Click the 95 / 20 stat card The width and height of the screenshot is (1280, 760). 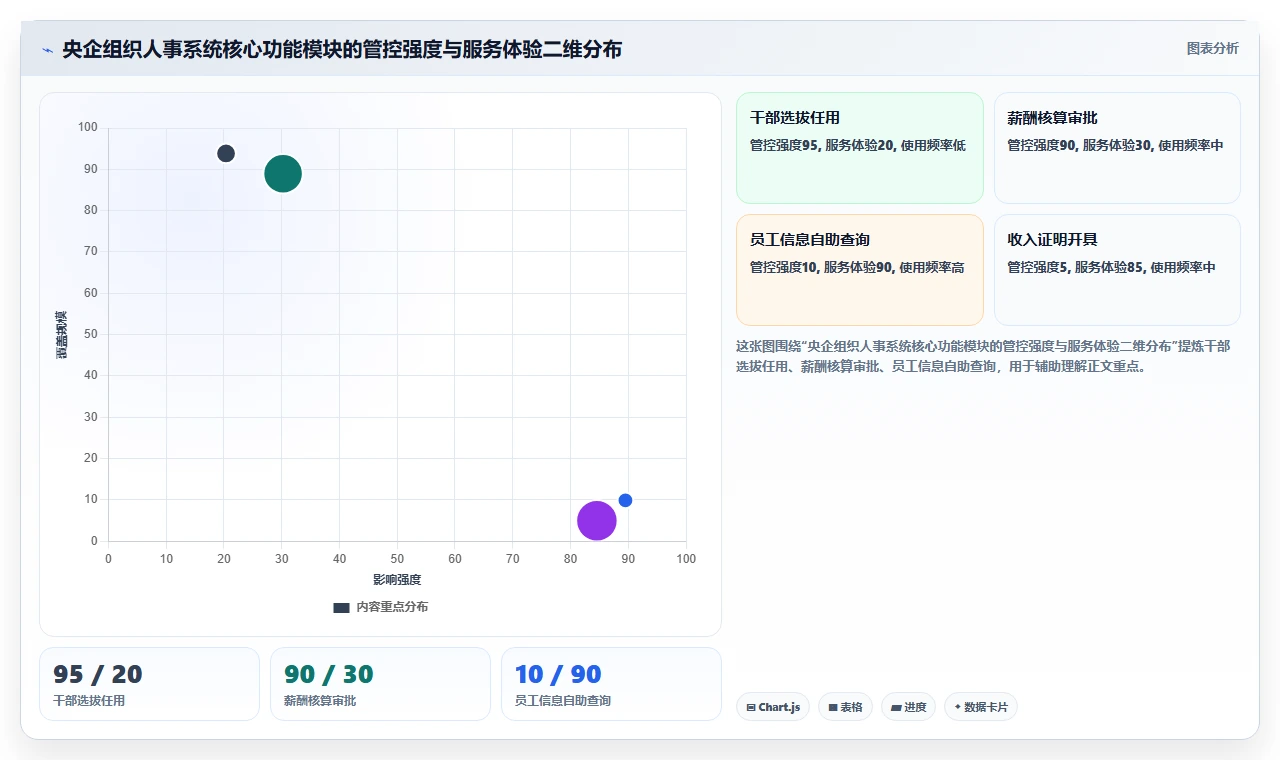point(149,684)
